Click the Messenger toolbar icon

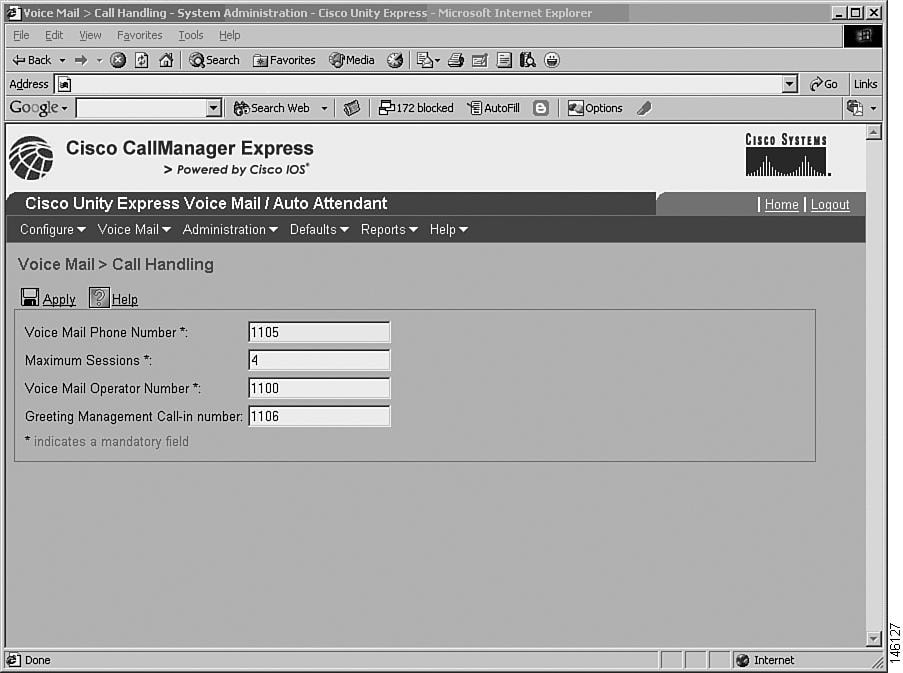coord(552,60)
